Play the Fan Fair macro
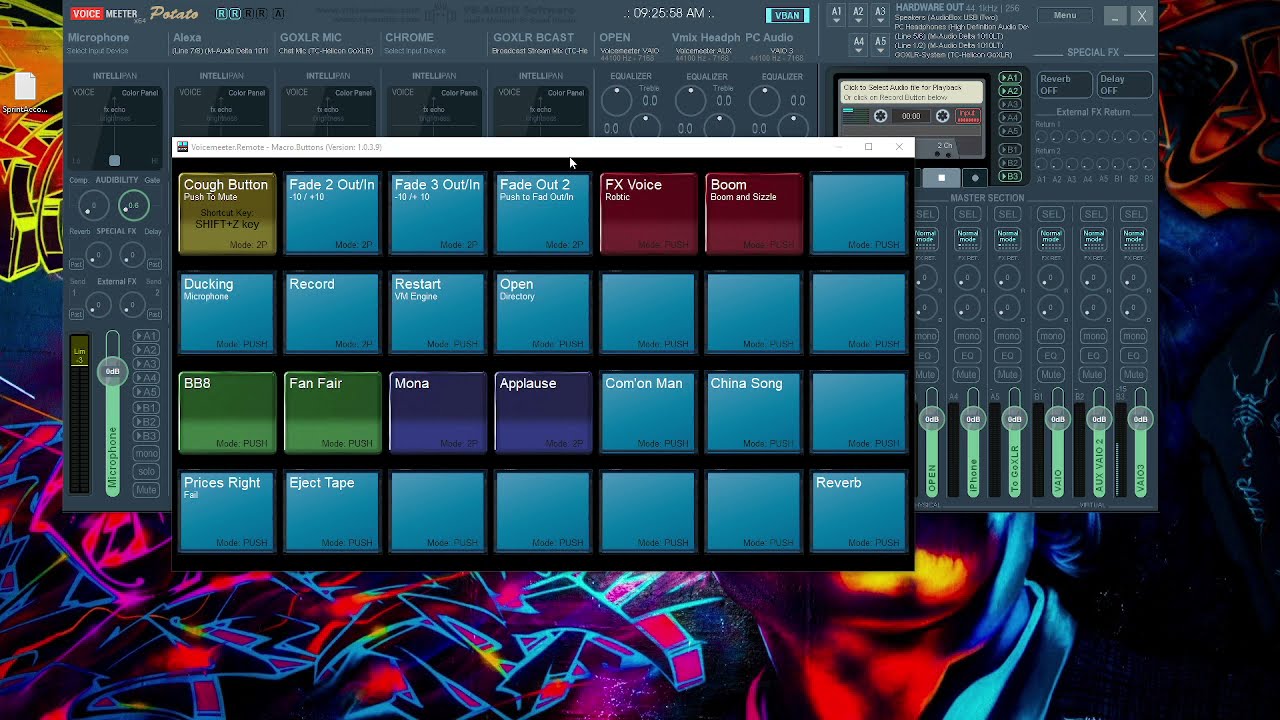 [332, 412]
